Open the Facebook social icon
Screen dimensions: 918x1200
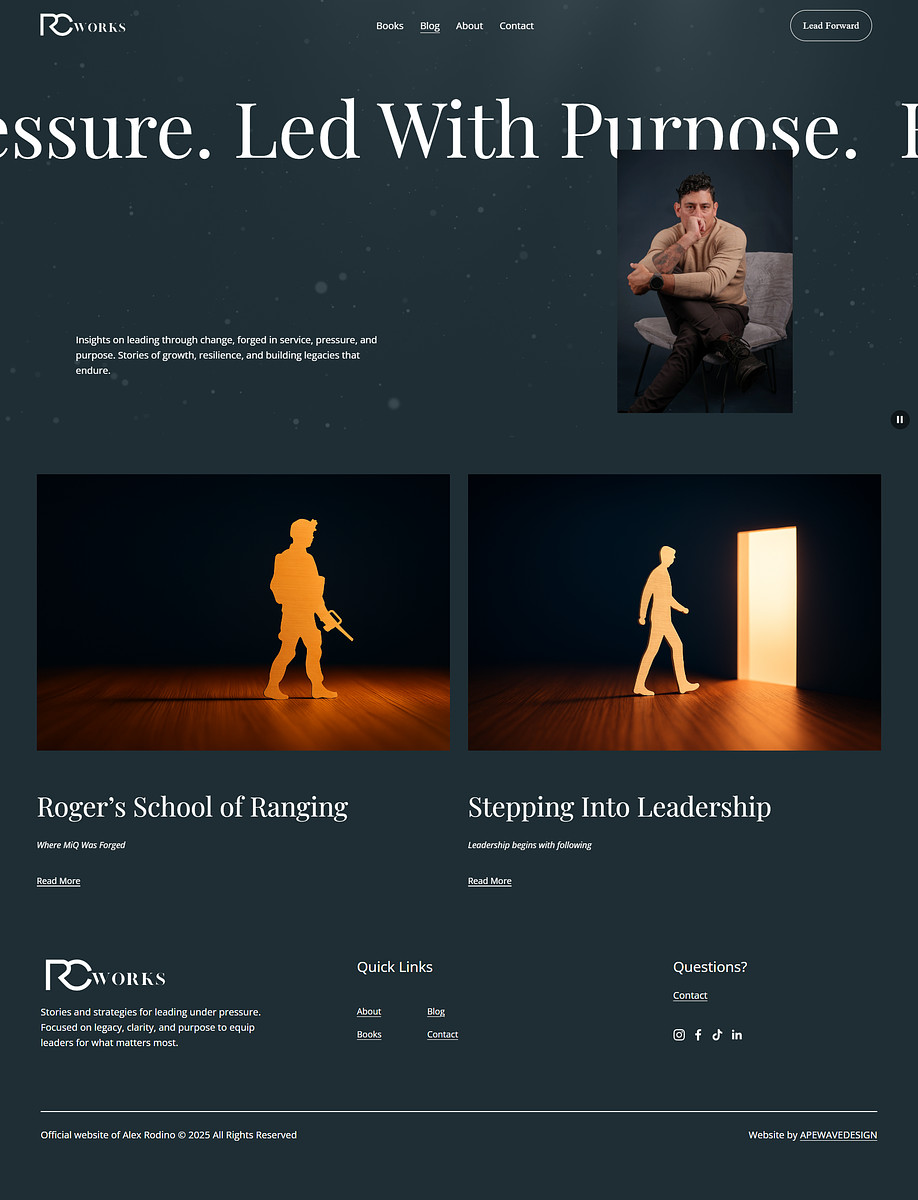coord(698,1035)
